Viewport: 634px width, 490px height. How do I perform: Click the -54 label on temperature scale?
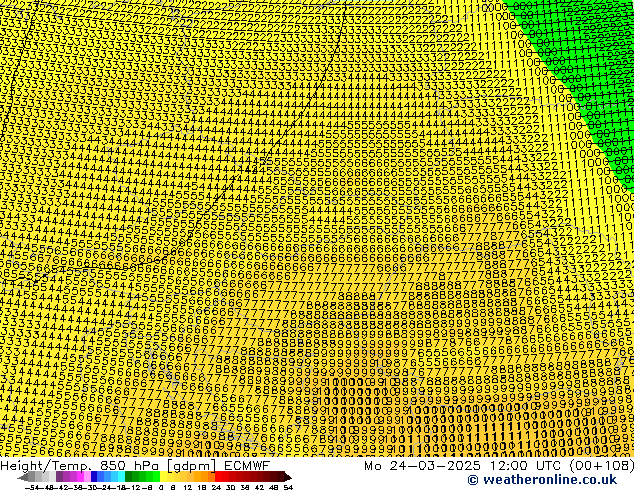click(x=32, y=488)
